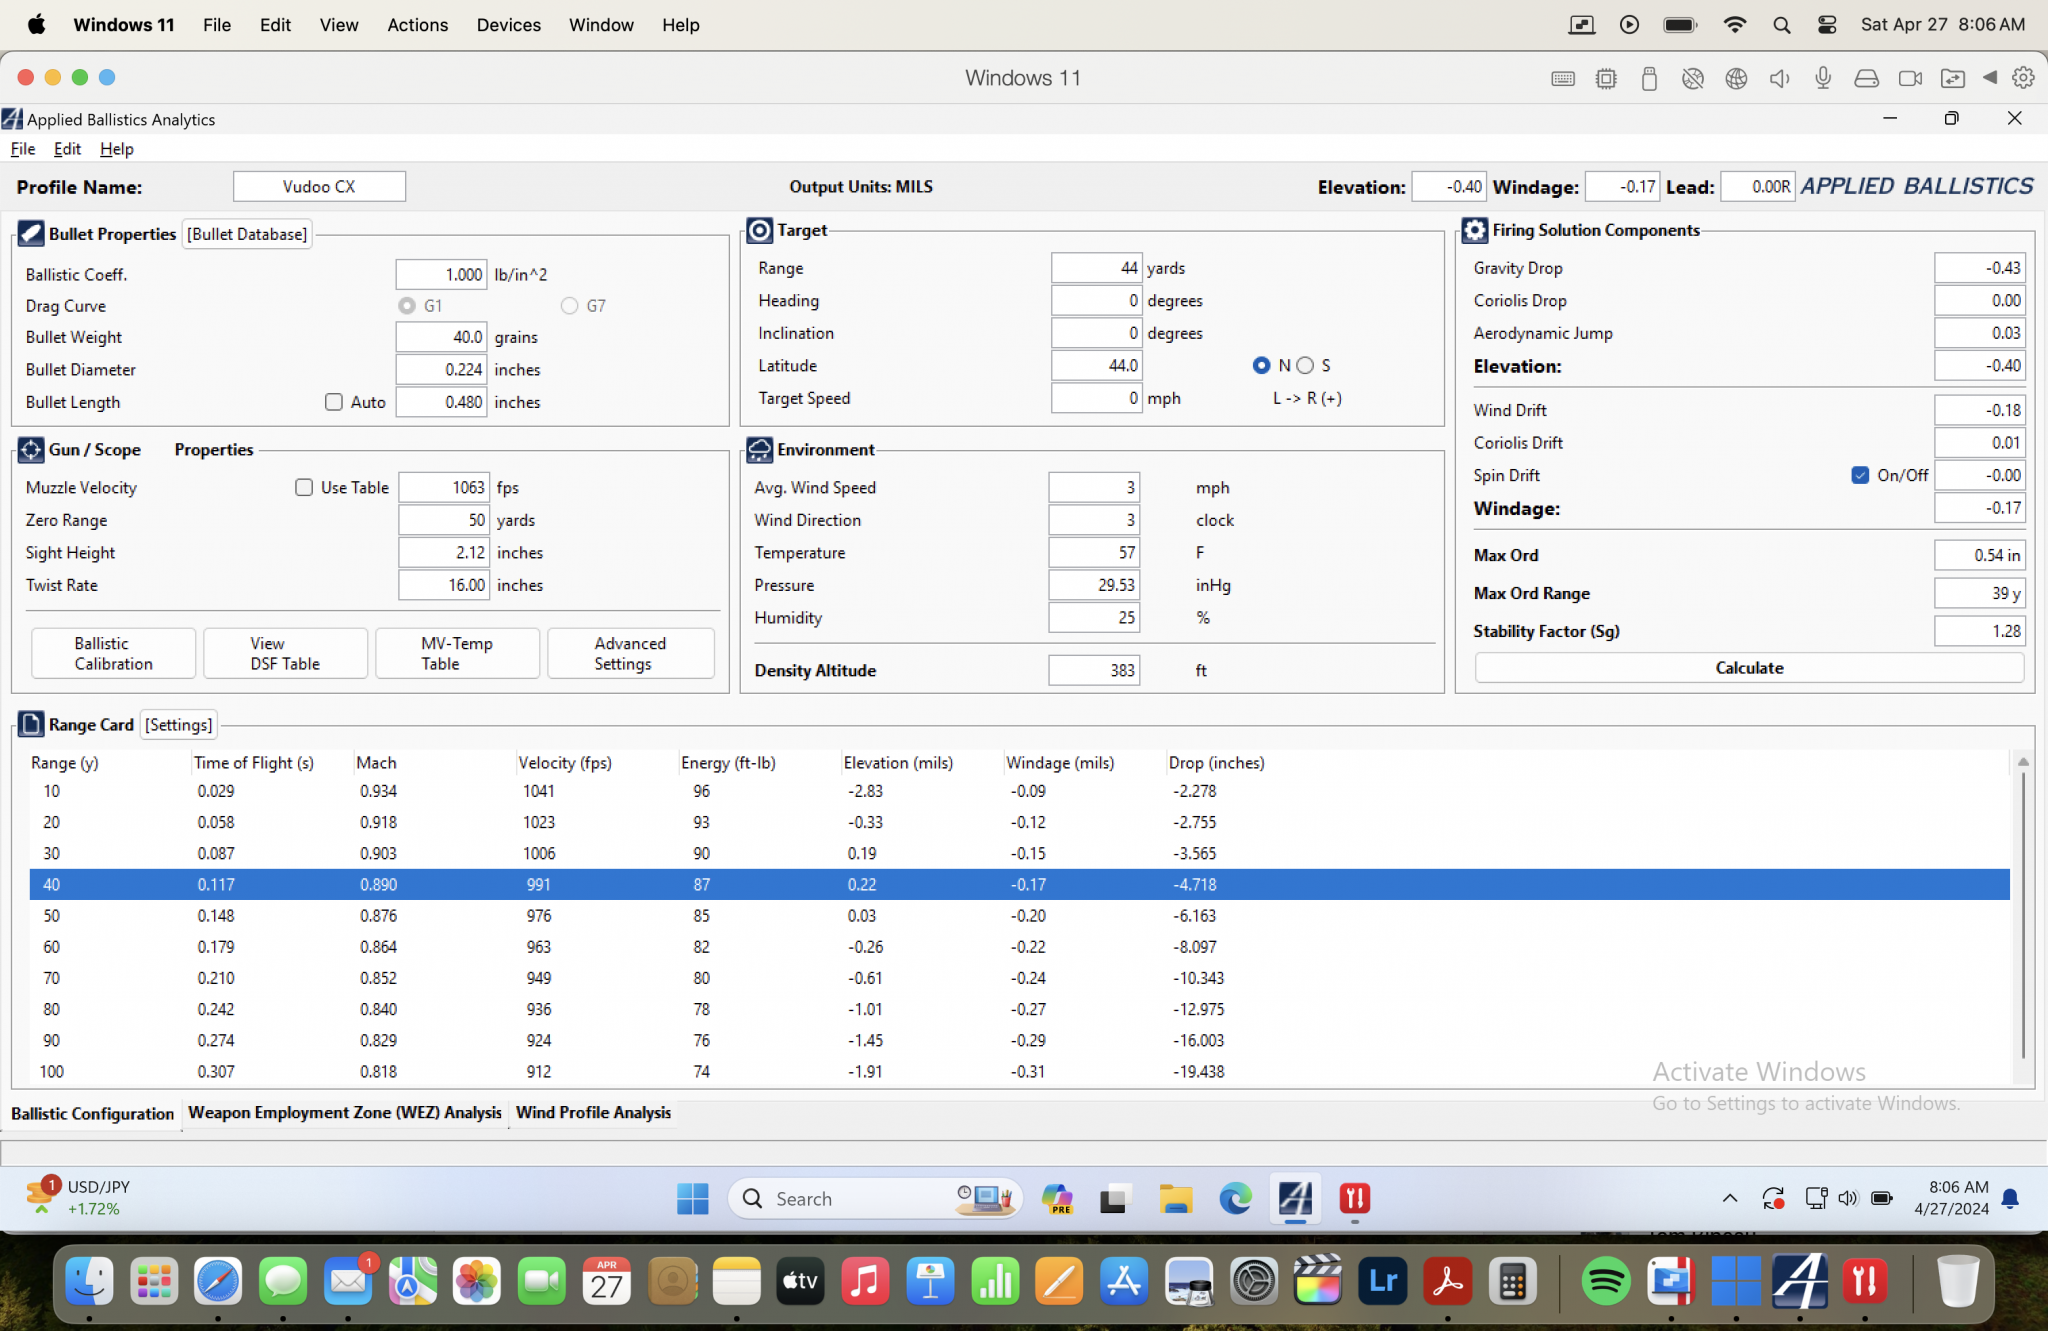Click the Muzzle Velocity input field
Screen dimensions: 2048x1331
(444, 488)
